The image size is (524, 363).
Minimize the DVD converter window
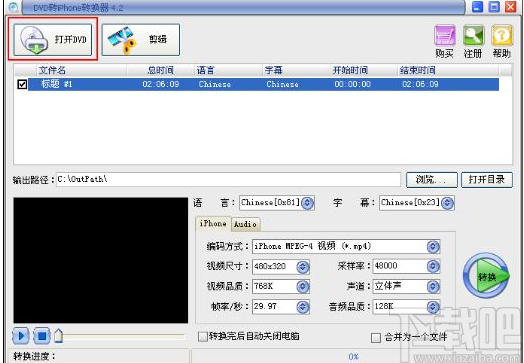(478, 6)
